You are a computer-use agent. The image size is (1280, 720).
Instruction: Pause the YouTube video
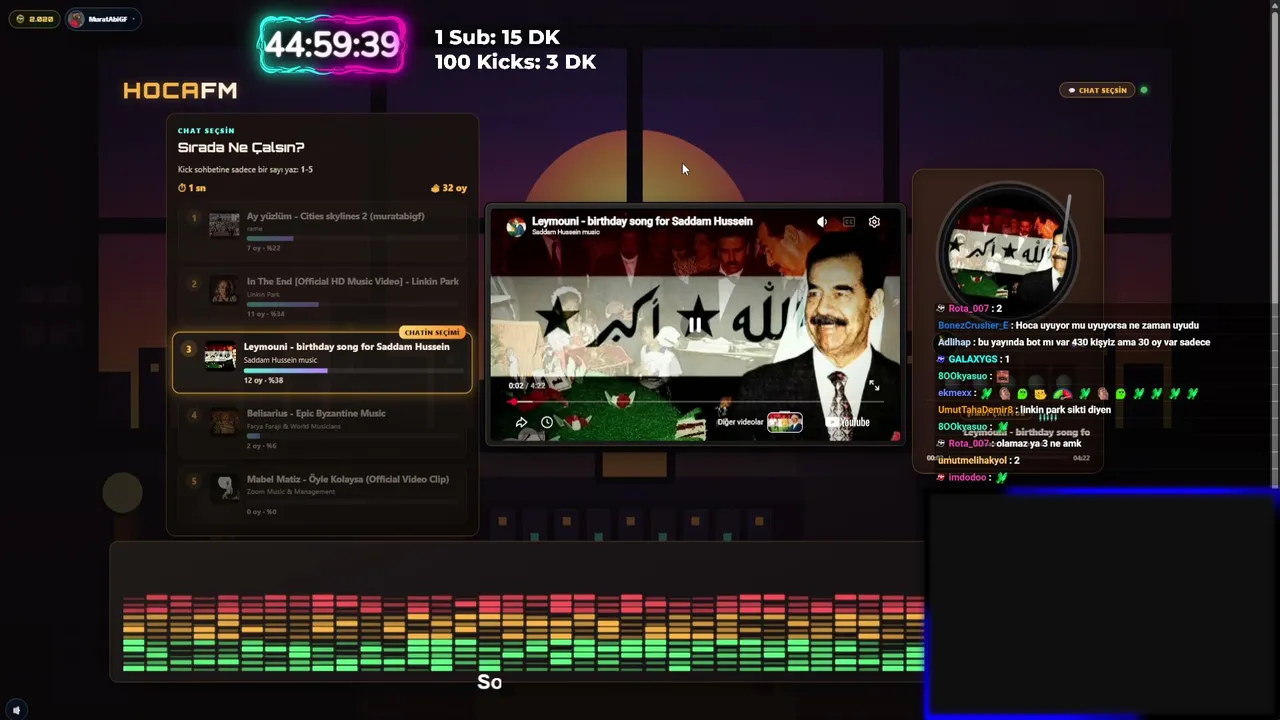pyautogui.click(x=694, y=324)
